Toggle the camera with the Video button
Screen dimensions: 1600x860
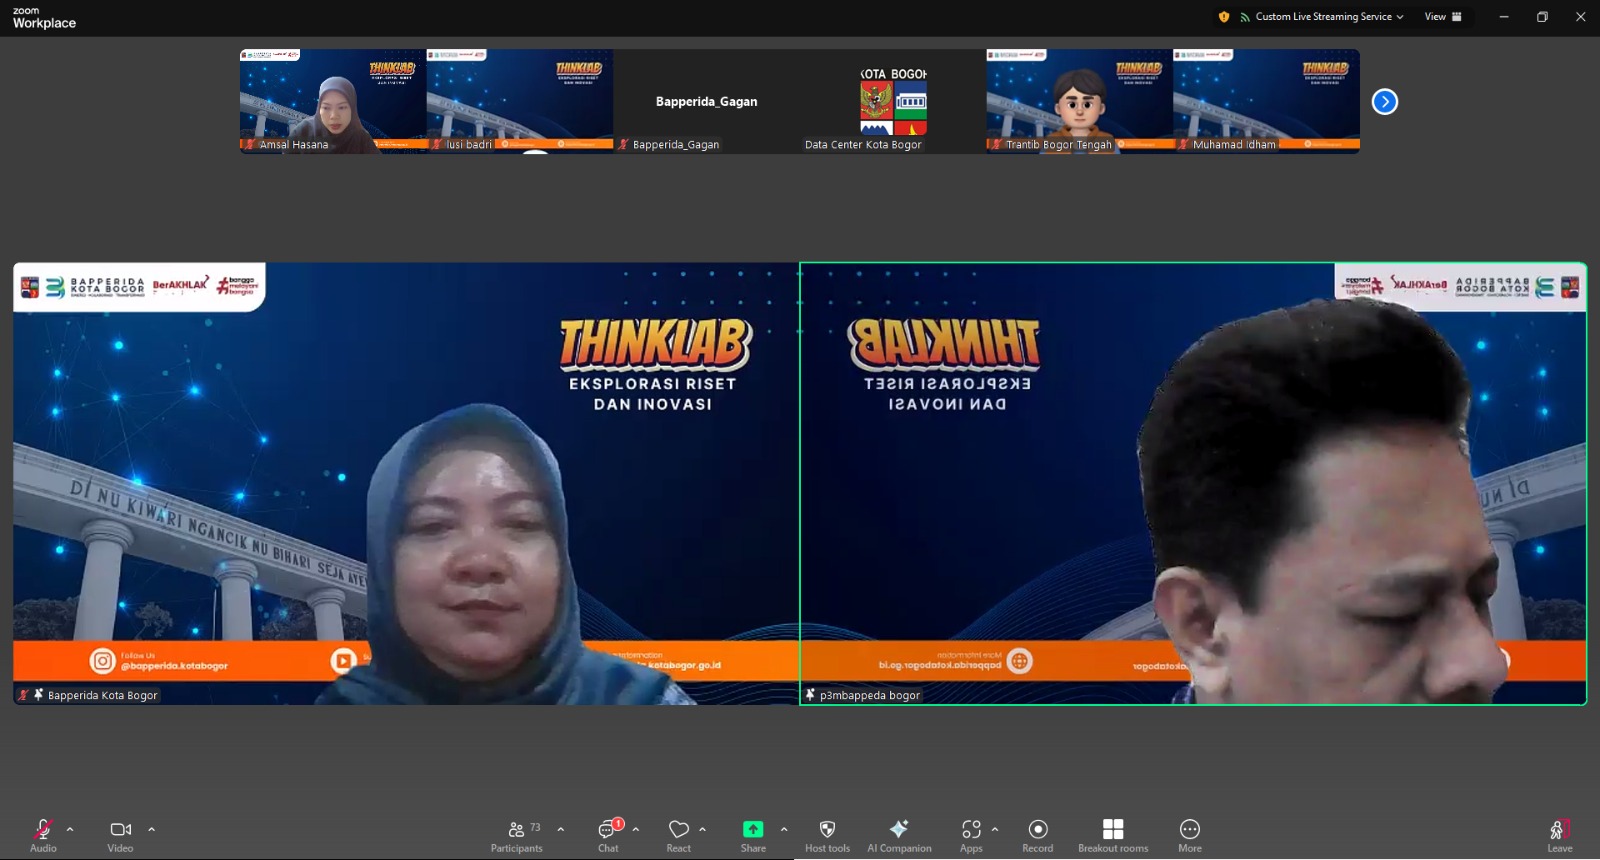(x=120, y=834)
